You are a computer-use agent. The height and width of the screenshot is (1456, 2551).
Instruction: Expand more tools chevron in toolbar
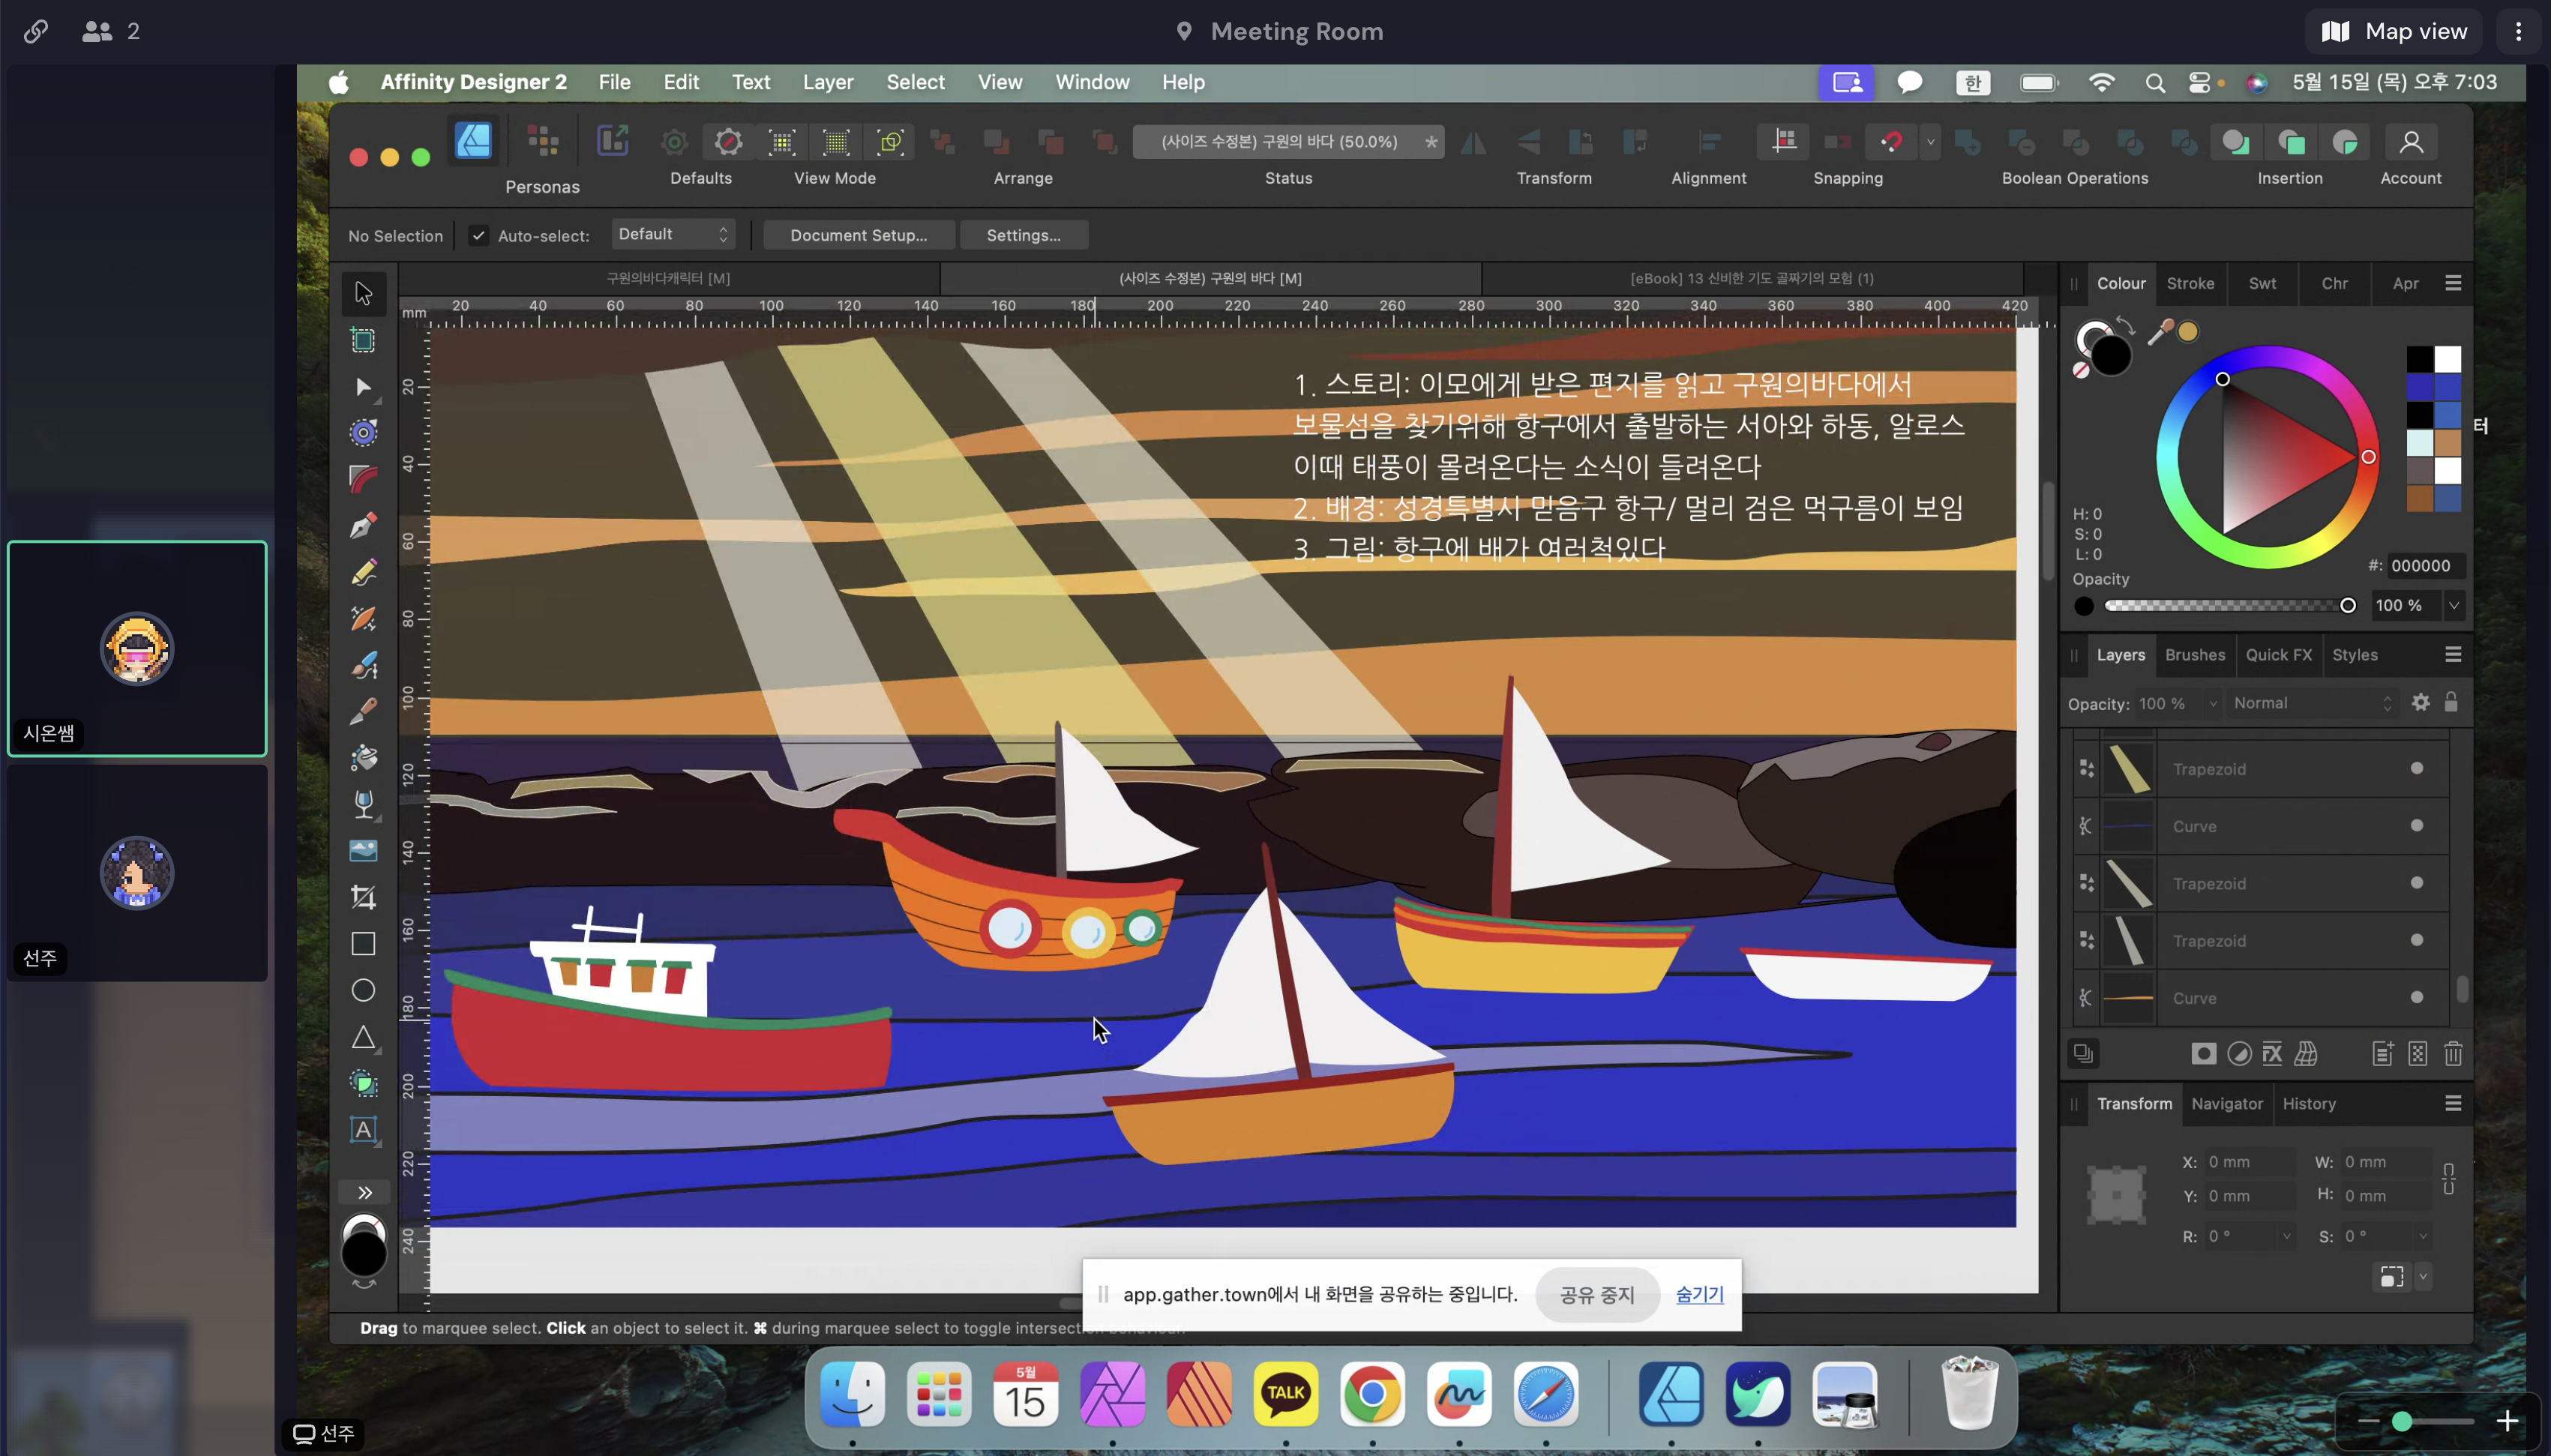[365, 1192]
